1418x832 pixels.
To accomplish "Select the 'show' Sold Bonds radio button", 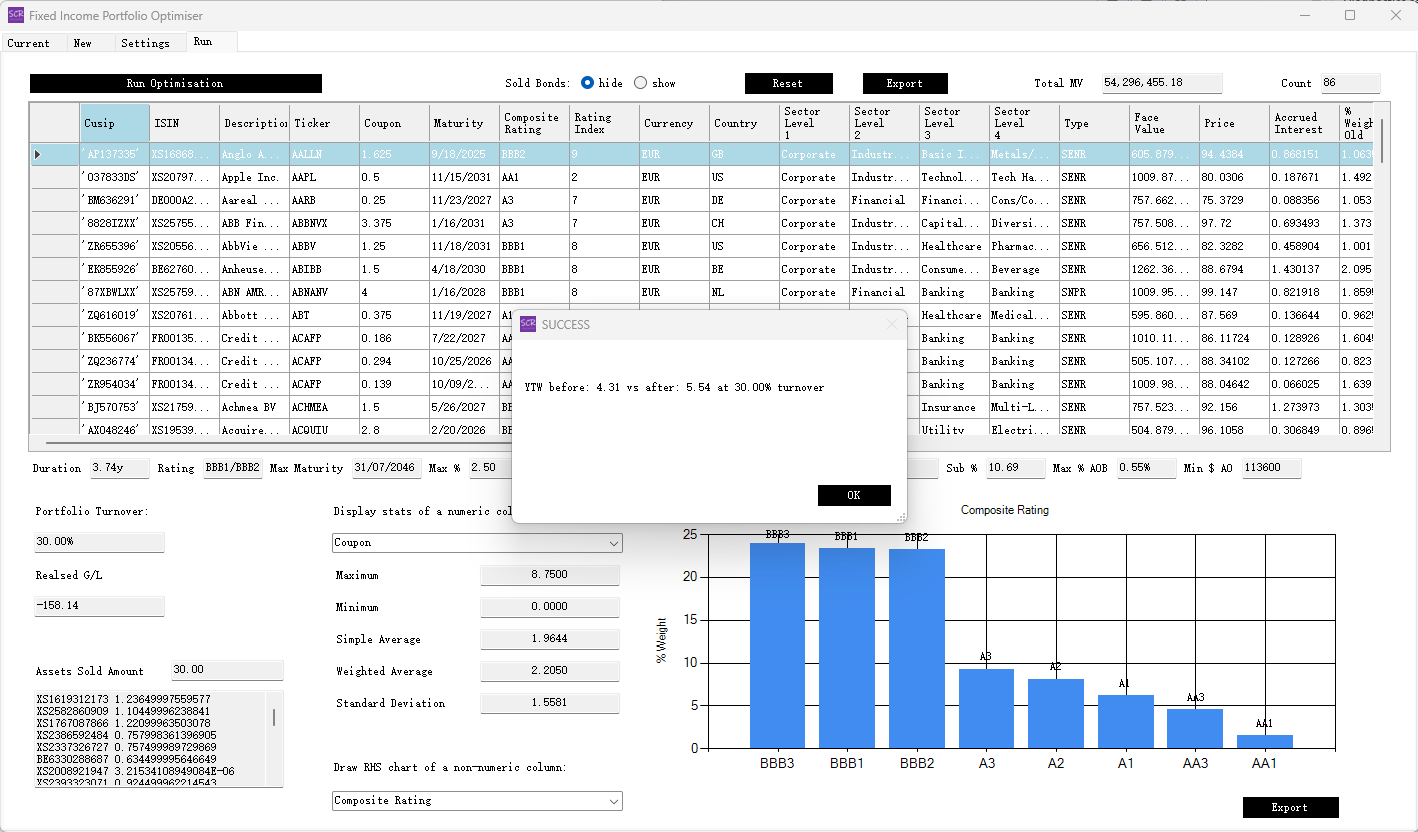I will point(641,83).
